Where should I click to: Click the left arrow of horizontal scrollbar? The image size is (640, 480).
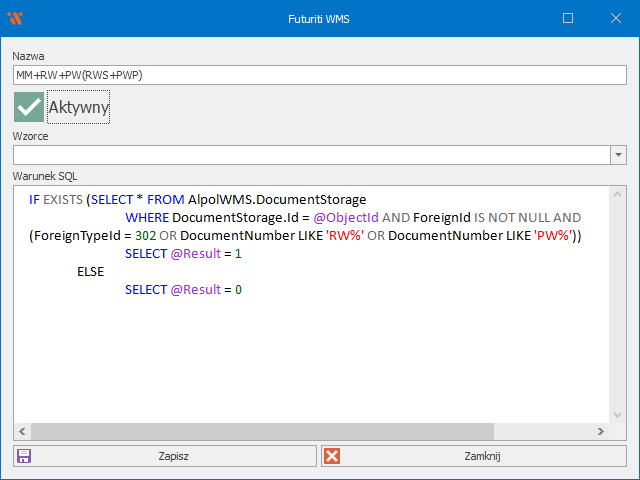(x=22, y=431)
